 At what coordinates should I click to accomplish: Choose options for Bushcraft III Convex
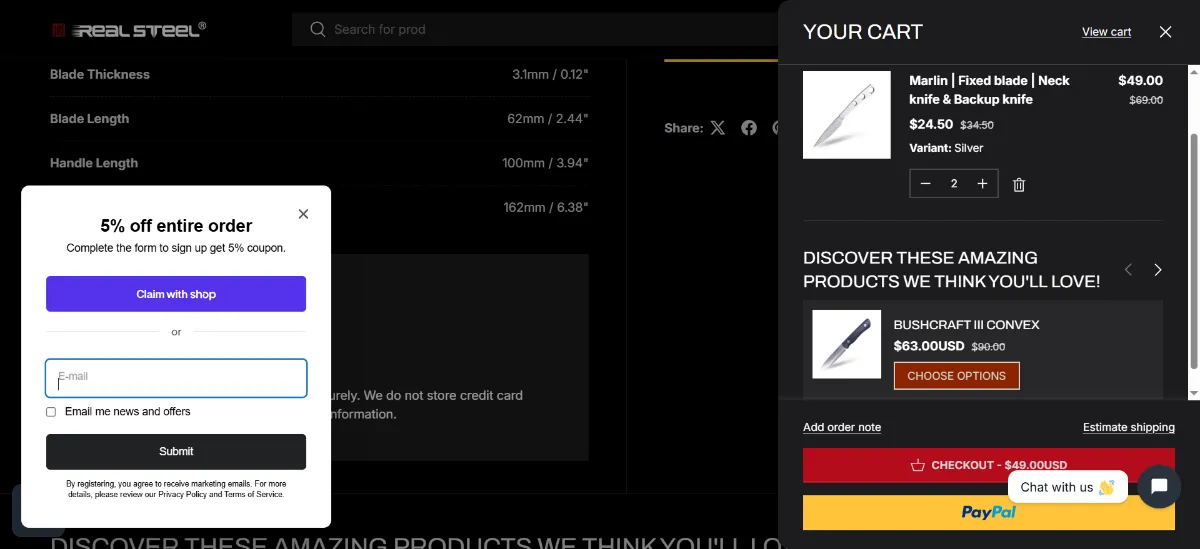[956, 376]
